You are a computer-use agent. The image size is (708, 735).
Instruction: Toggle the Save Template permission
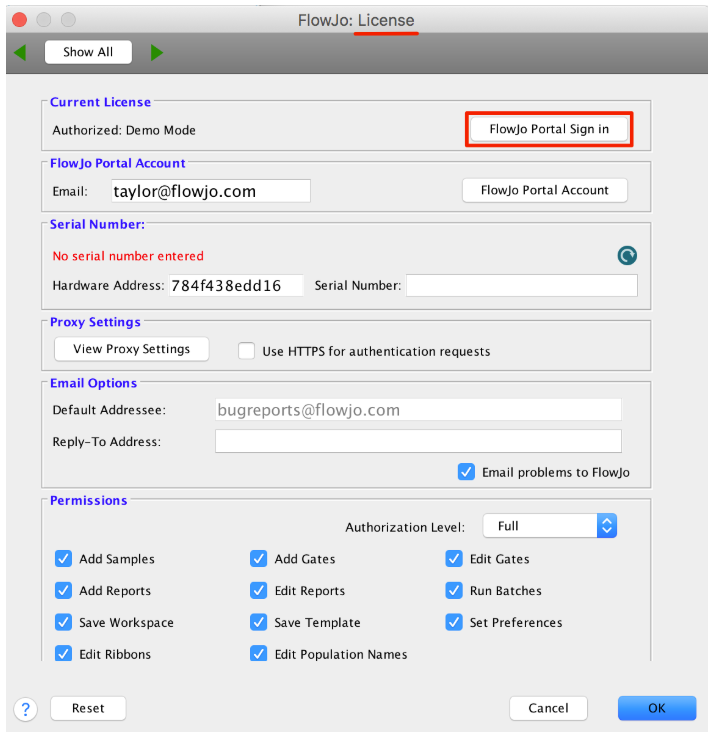[x=258, y=622]
